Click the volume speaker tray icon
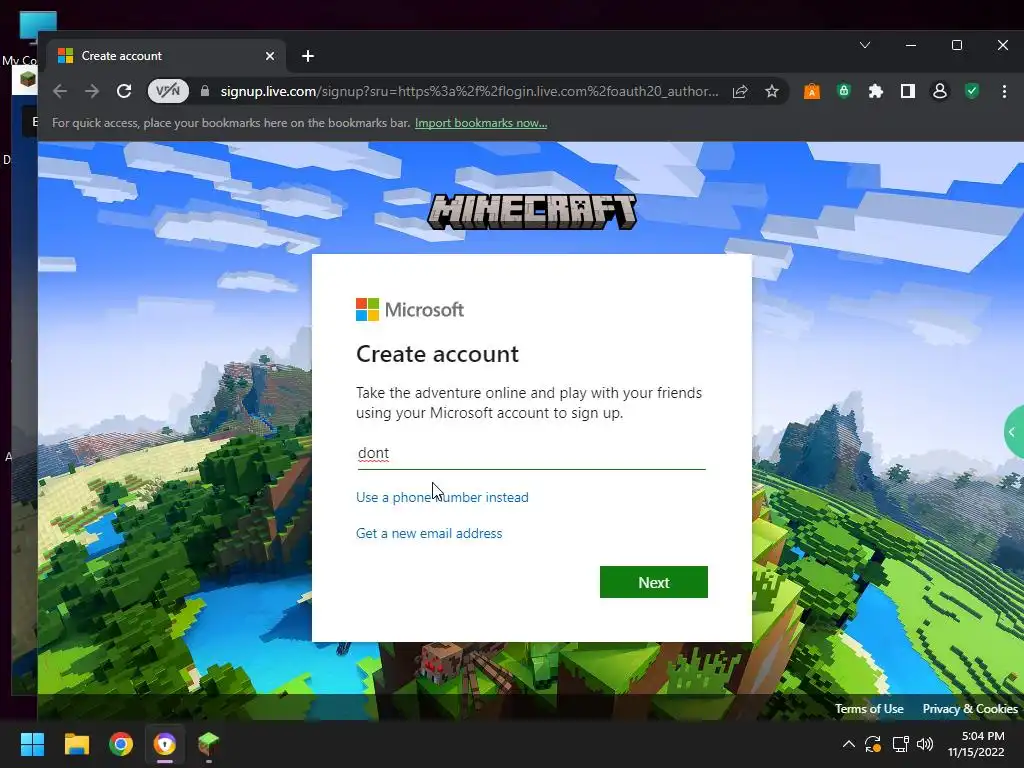The height and width of the screenshot is (768, 1024). (925, 744)
